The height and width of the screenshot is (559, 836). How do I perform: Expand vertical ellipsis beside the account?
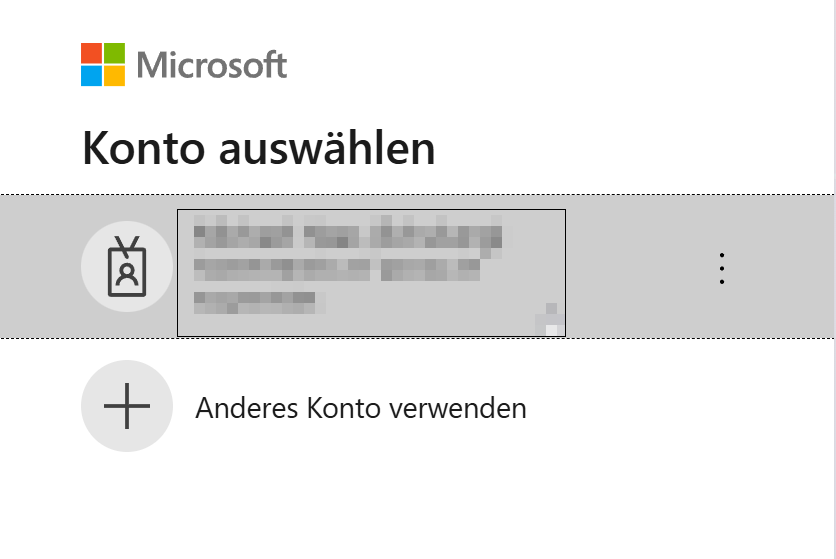tap(722, 268)
